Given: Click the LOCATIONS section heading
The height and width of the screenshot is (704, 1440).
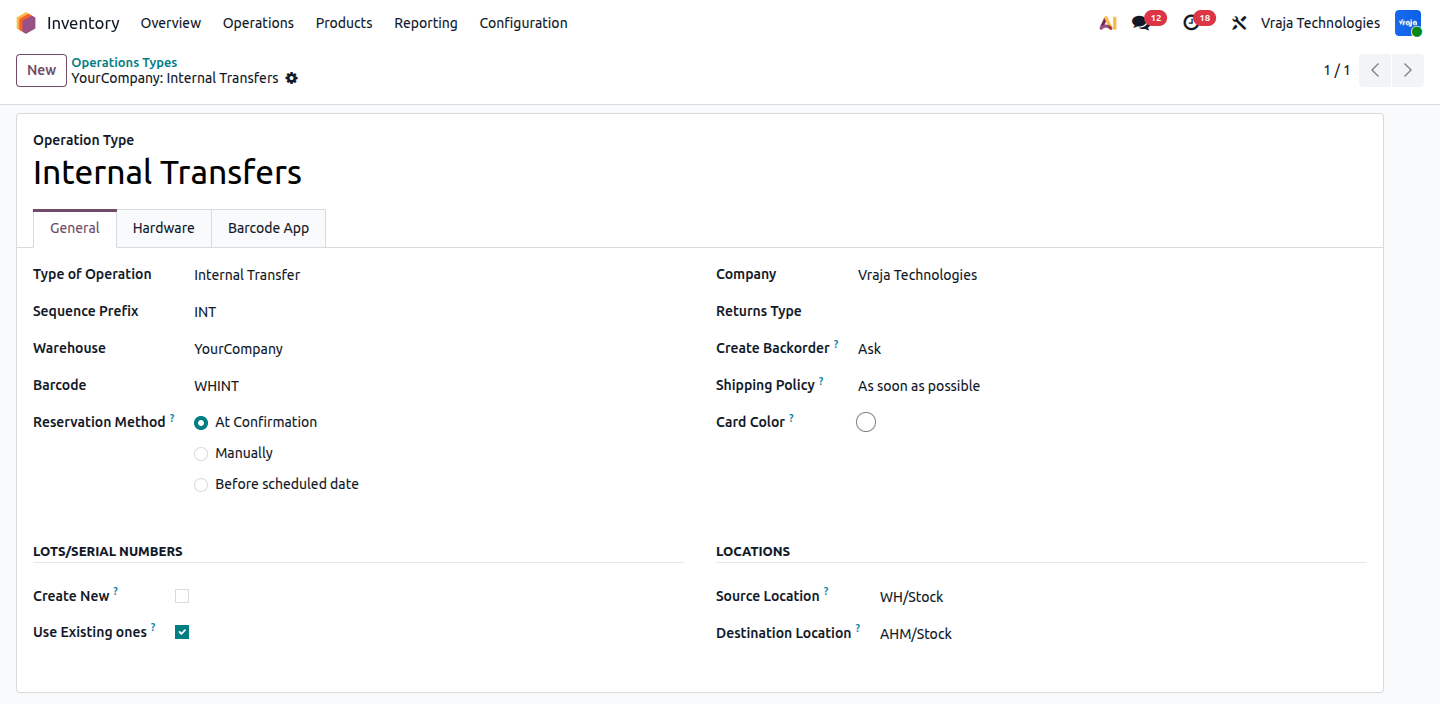Looking at the screenshot, I should pos(753,551).
